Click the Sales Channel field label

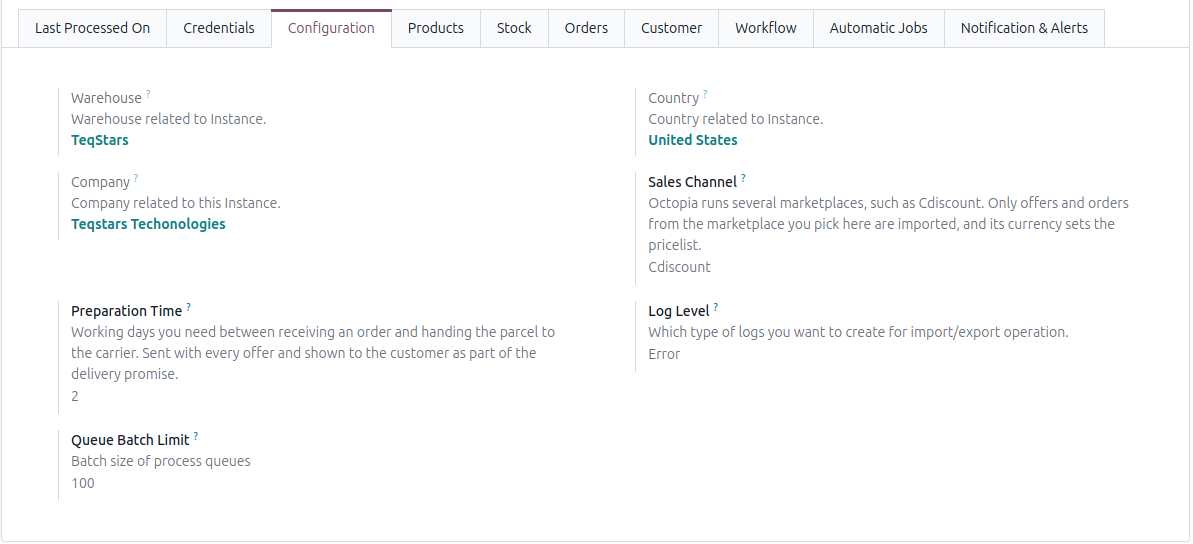692,182
